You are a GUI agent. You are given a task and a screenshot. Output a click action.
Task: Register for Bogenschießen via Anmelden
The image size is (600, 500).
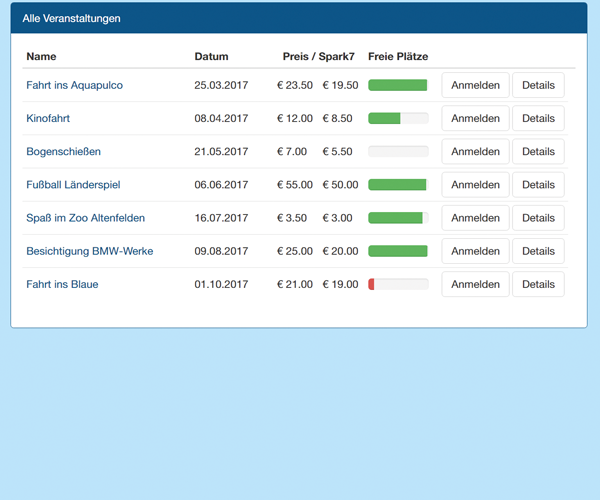click(x=475, y=151)
